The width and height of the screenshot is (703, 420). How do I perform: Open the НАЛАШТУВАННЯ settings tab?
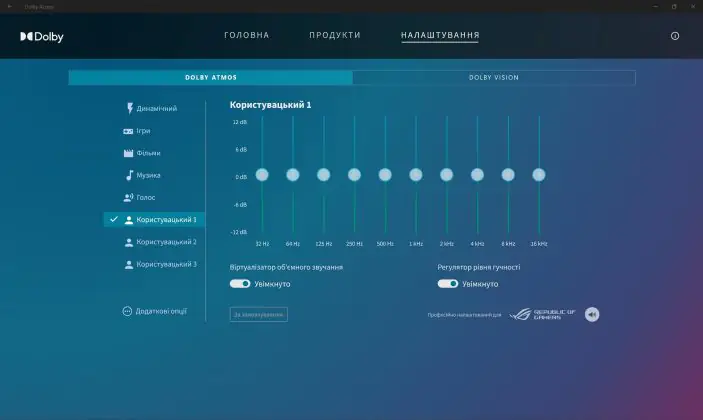coord(440,35)
